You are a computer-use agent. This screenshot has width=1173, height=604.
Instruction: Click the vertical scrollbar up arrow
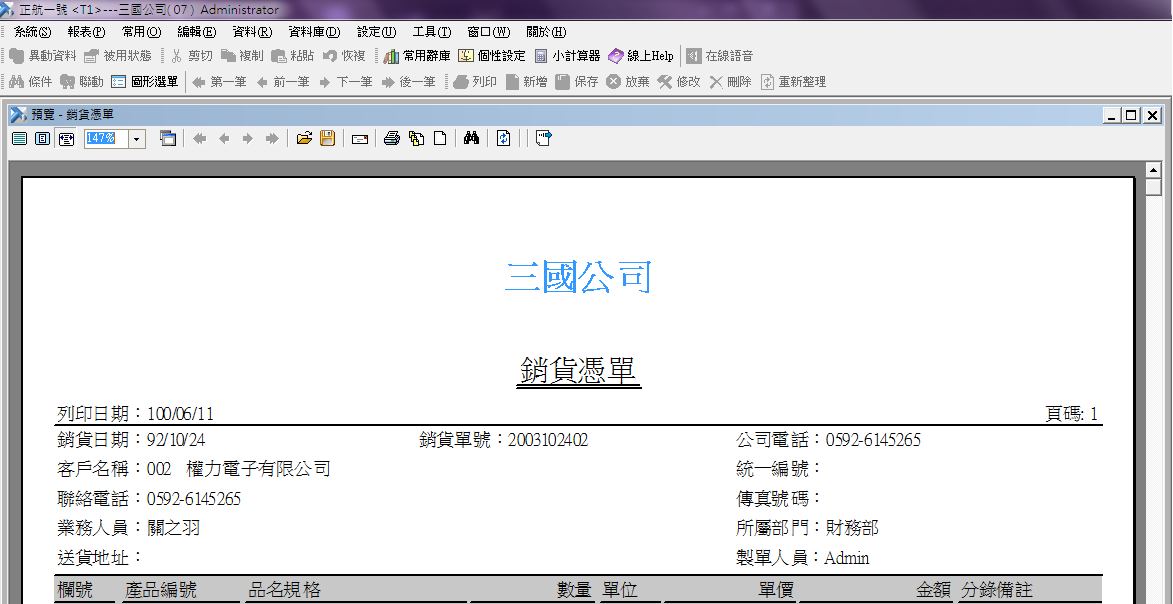coord(1153,169)
